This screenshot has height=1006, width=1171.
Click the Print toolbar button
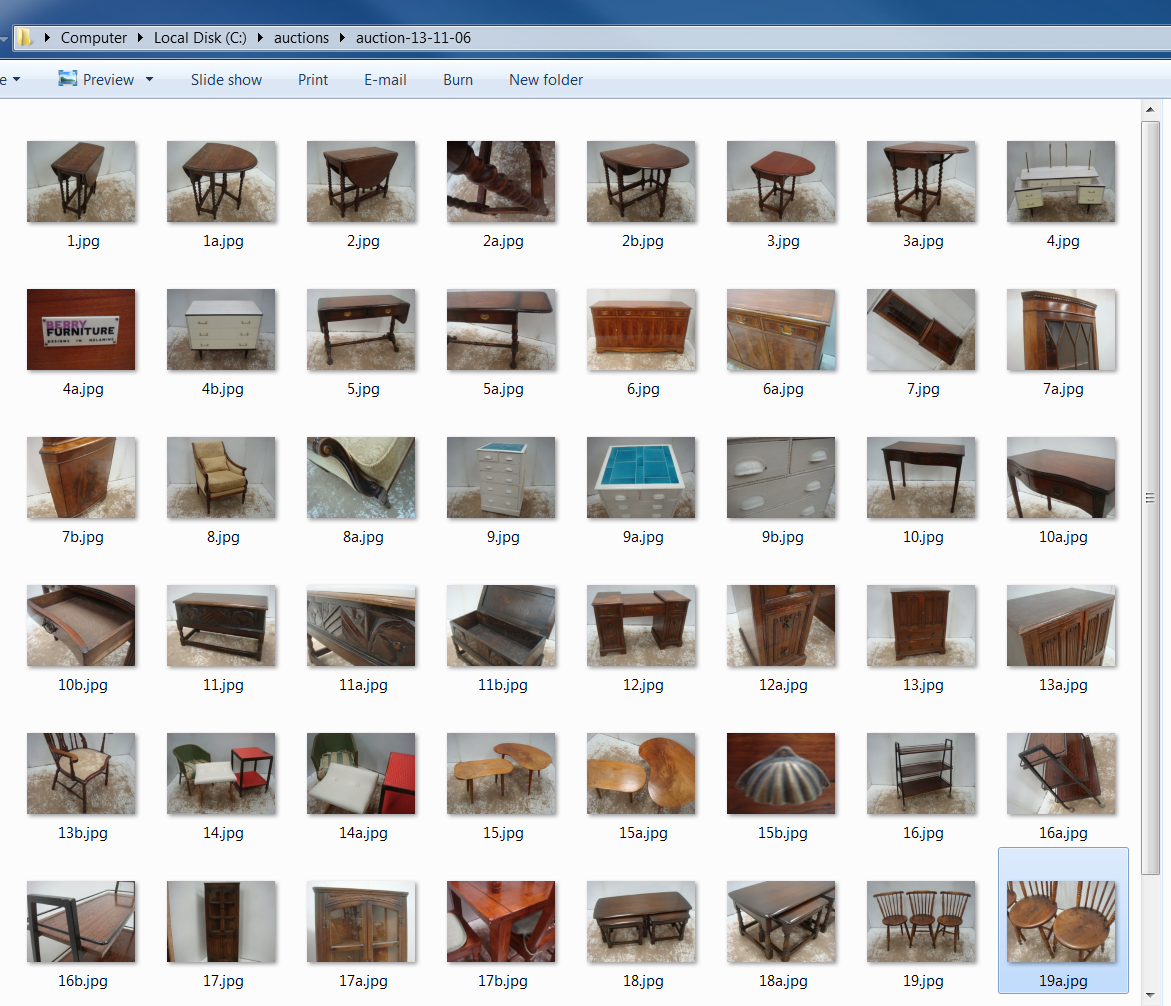313,80
